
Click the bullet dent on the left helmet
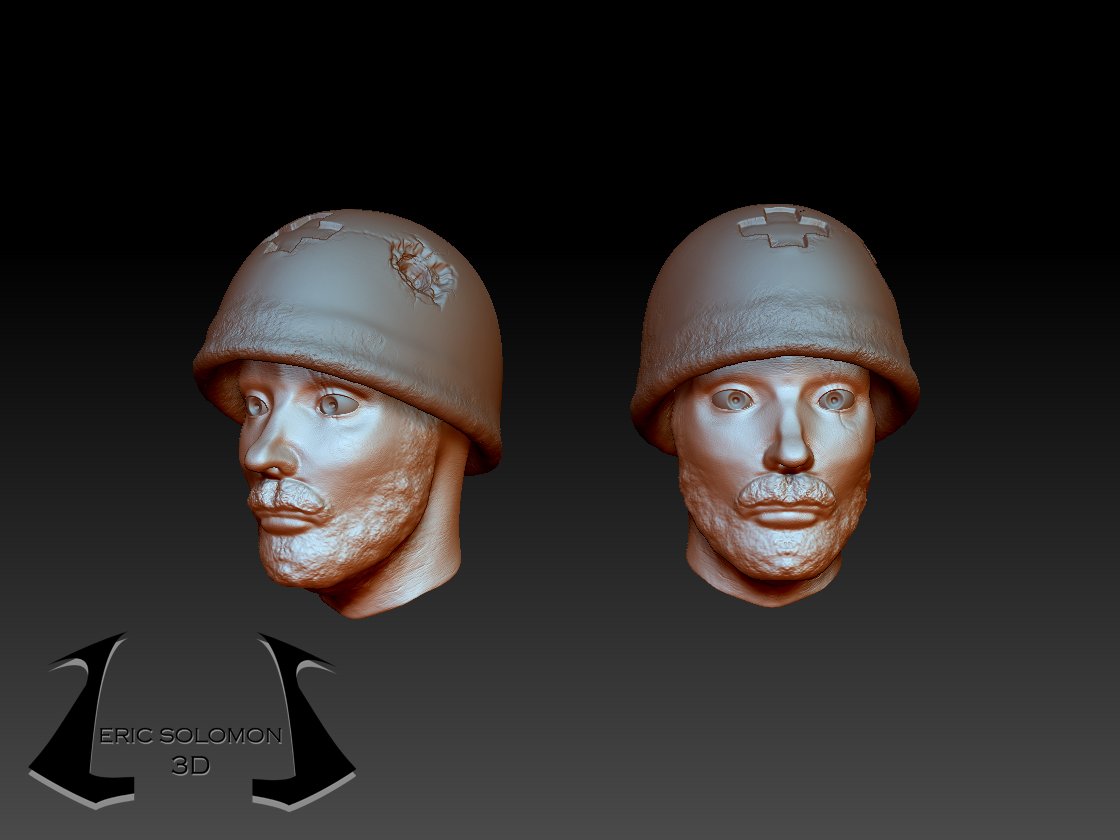[423, 271]
